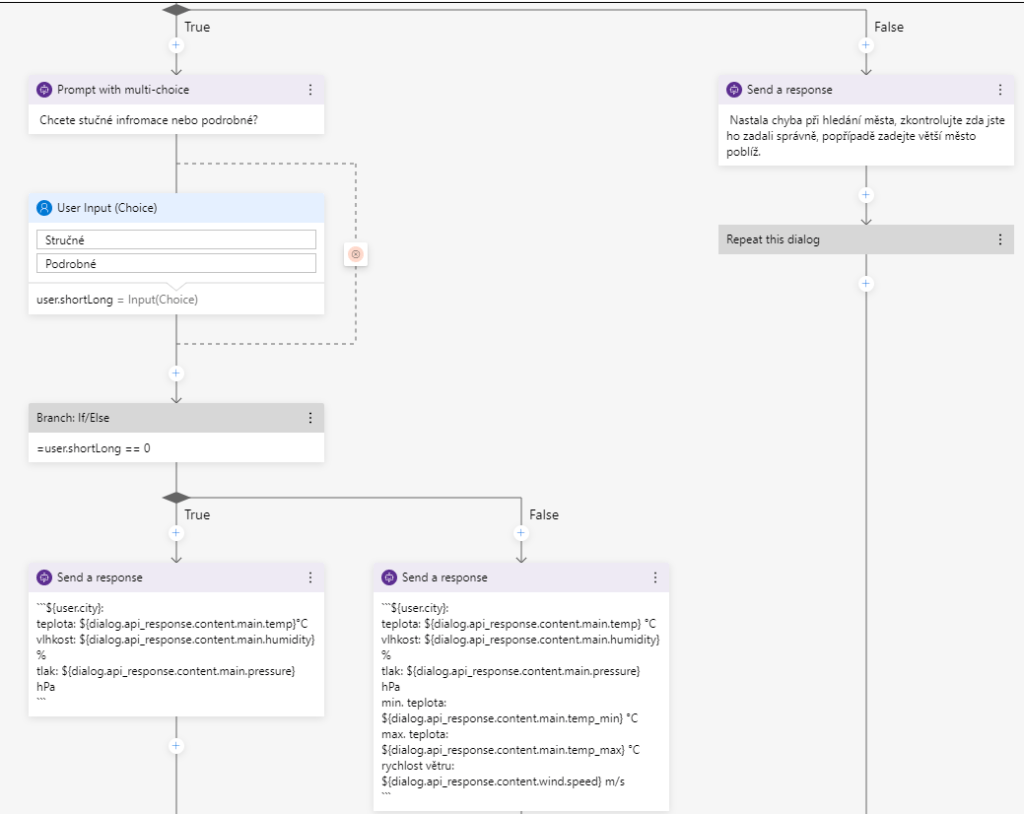Click plus icon above Branch: If/Else node
The image size is (1024, 814).
click(x=176, y=373)
